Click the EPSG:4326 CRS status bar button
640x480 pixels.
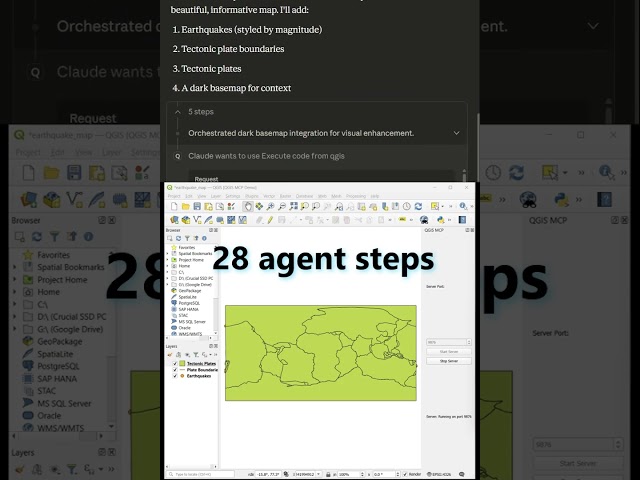coord(439,474)
